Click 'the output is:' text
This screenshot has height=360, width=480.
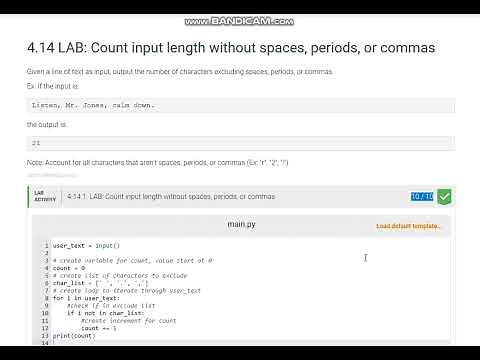coord(47,125)
